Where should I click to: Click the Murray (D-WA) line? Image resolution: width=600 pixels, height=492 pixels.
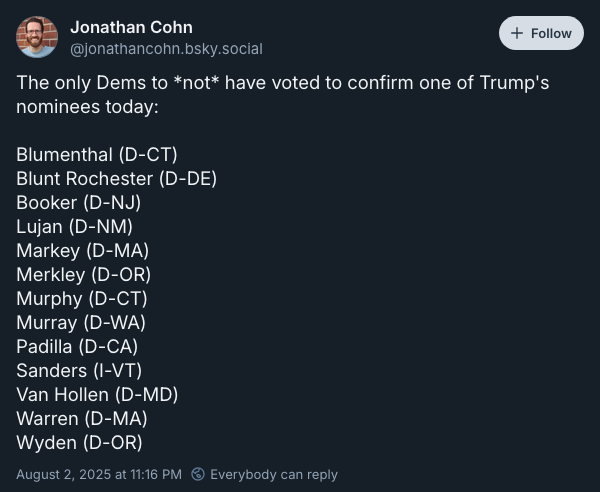81,323
